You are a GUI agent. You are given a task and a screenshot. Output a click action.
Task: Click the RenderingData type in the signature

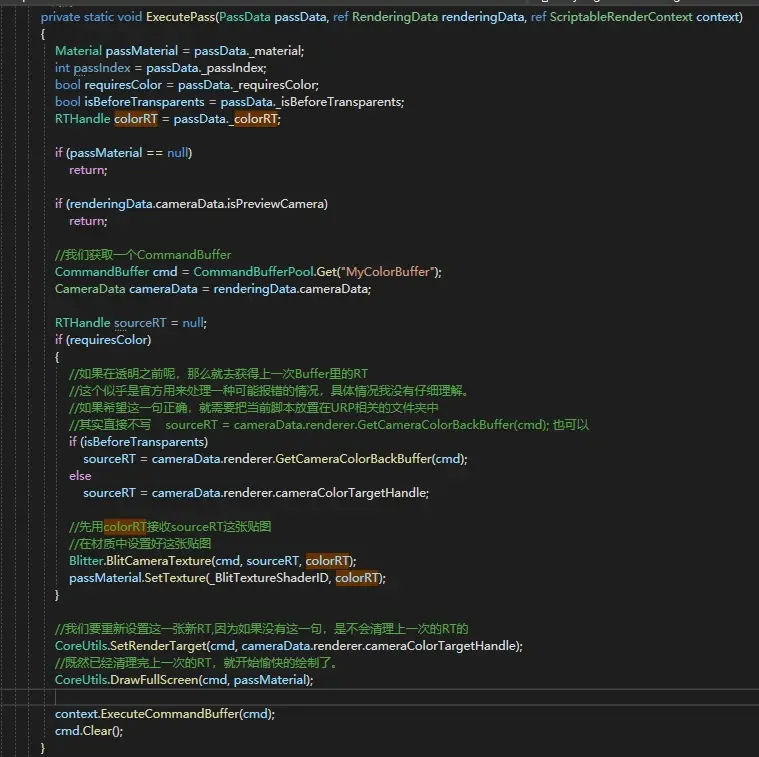[x=395, y=17]
